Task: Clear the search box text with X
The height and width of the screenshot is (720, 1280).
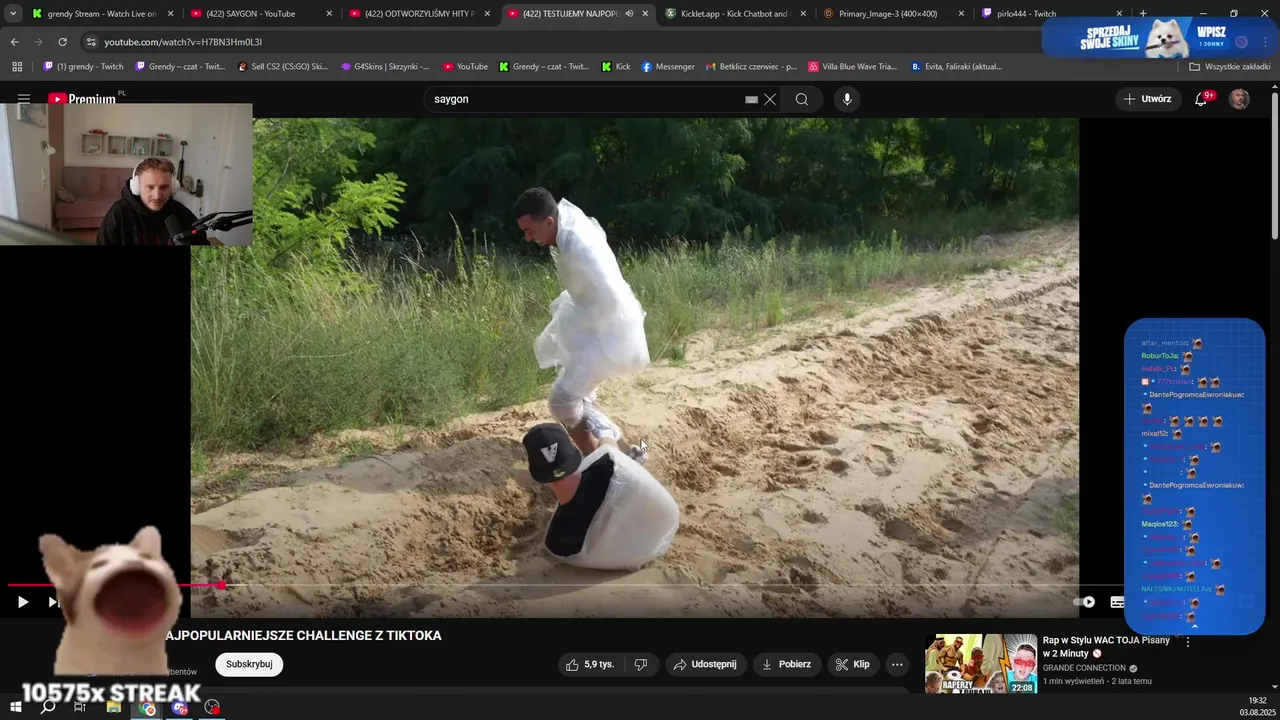Action: pos(770,99)
